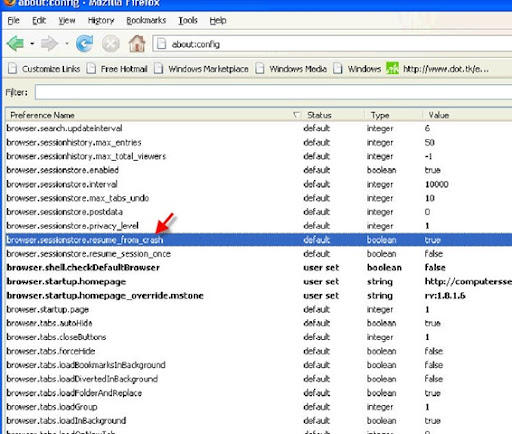The width and height of the screenshot is (512, 434).
Task: Click the page icon in the address bar
Action: 162,44
